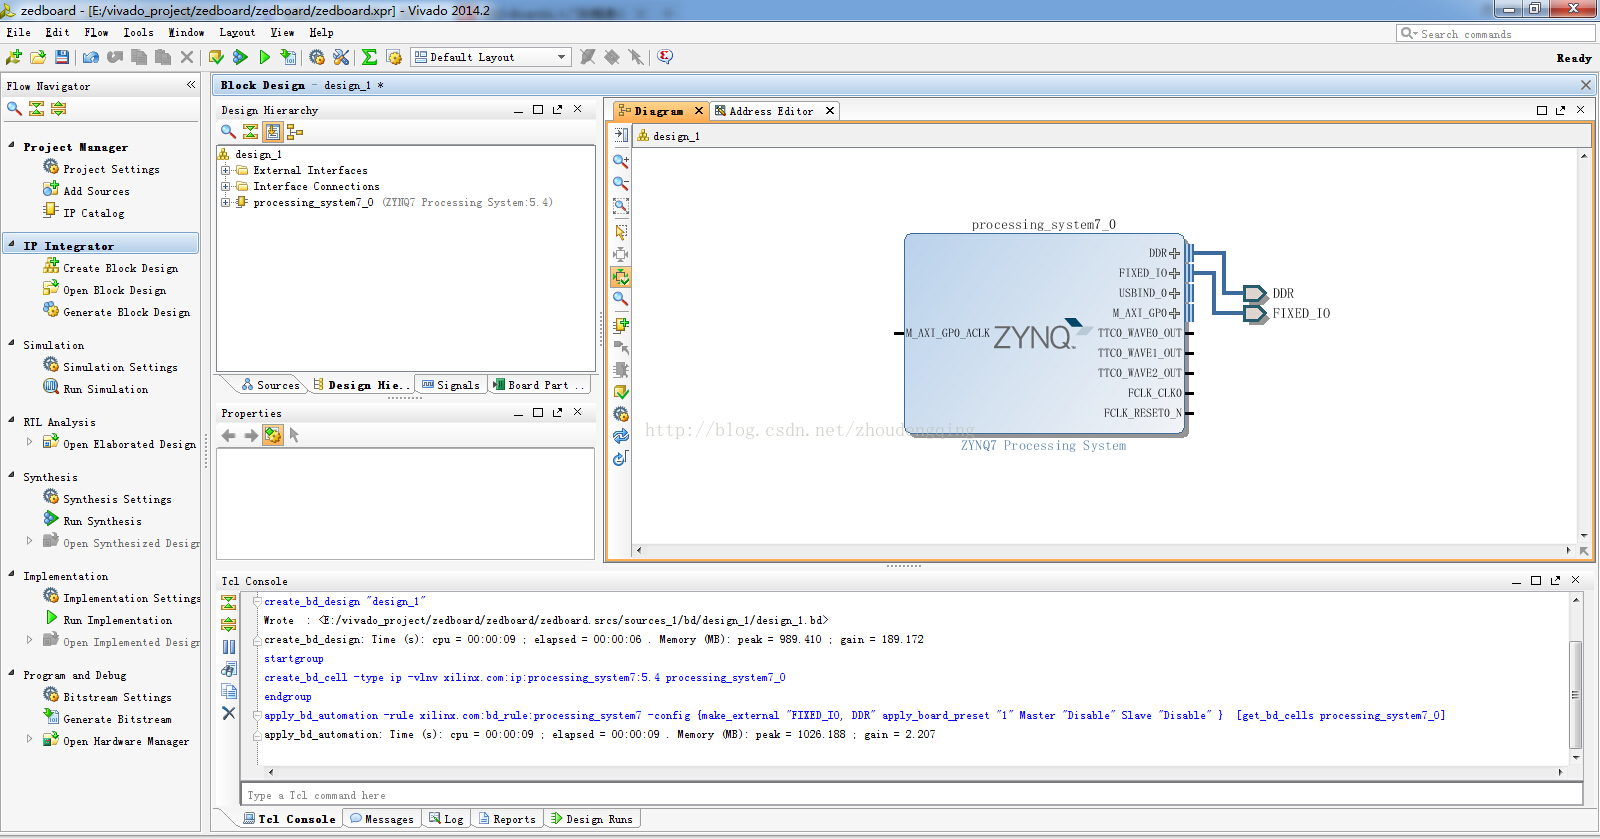Open the File menu
The image size is (1600, 839).
click(x=18, y=33)
